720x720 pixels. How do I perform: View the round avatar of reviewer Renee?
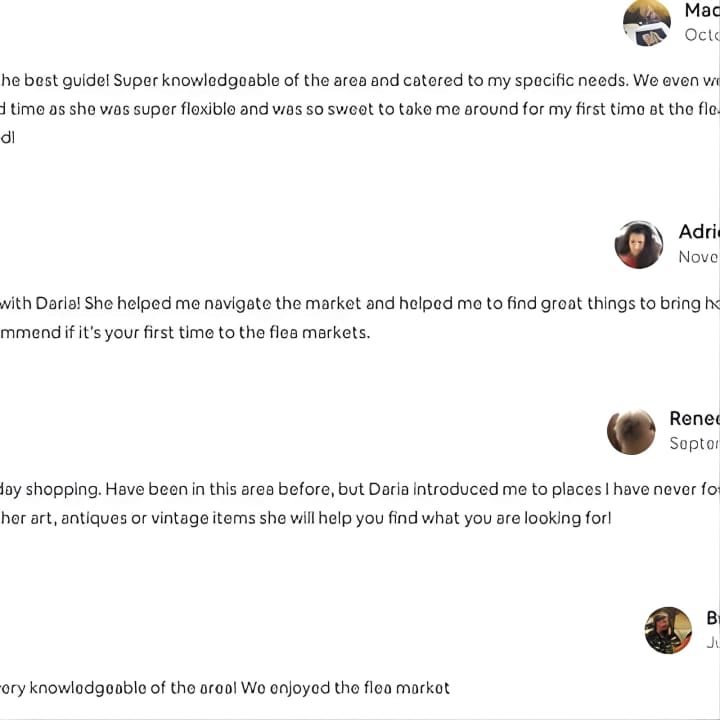click(x=631, y=432)
